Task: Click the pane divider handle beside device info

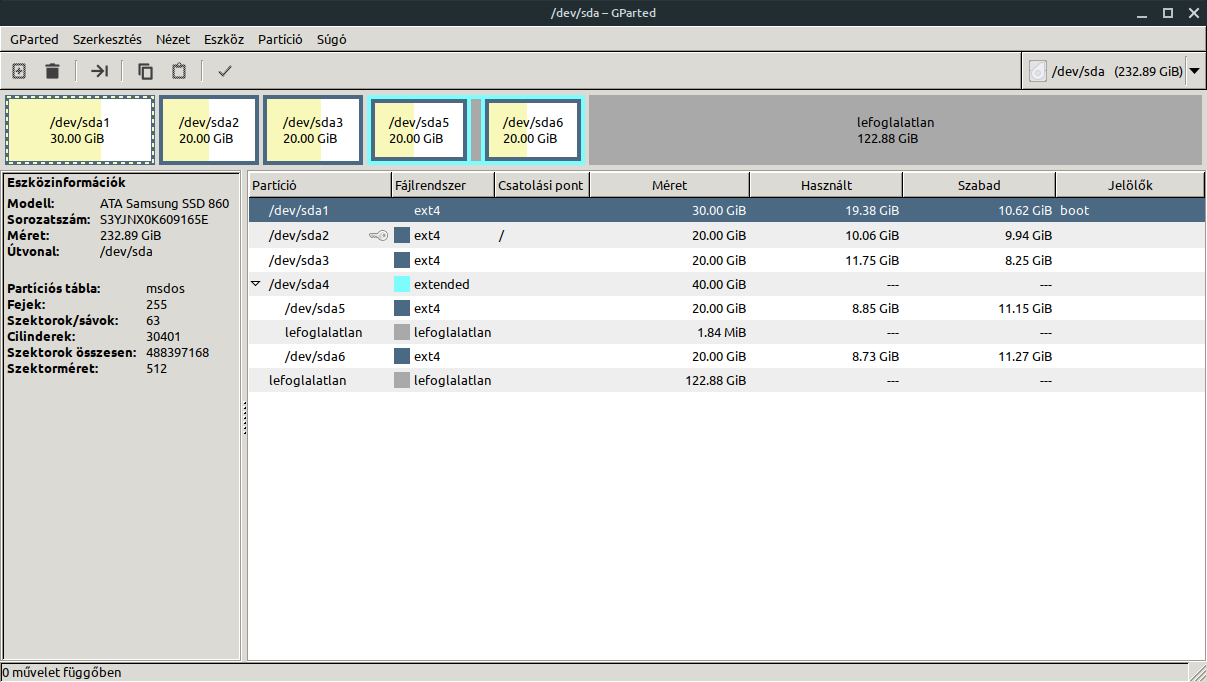Action: click(x=244, y=417)
